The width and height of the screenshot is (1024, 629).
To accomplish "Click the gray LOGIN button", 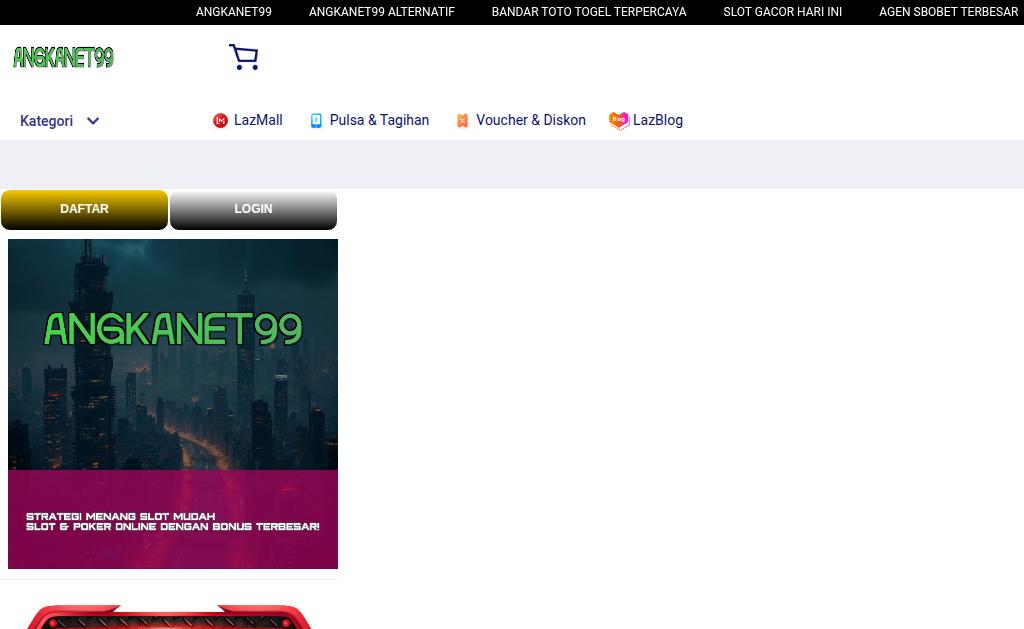I will pos(253,210).
